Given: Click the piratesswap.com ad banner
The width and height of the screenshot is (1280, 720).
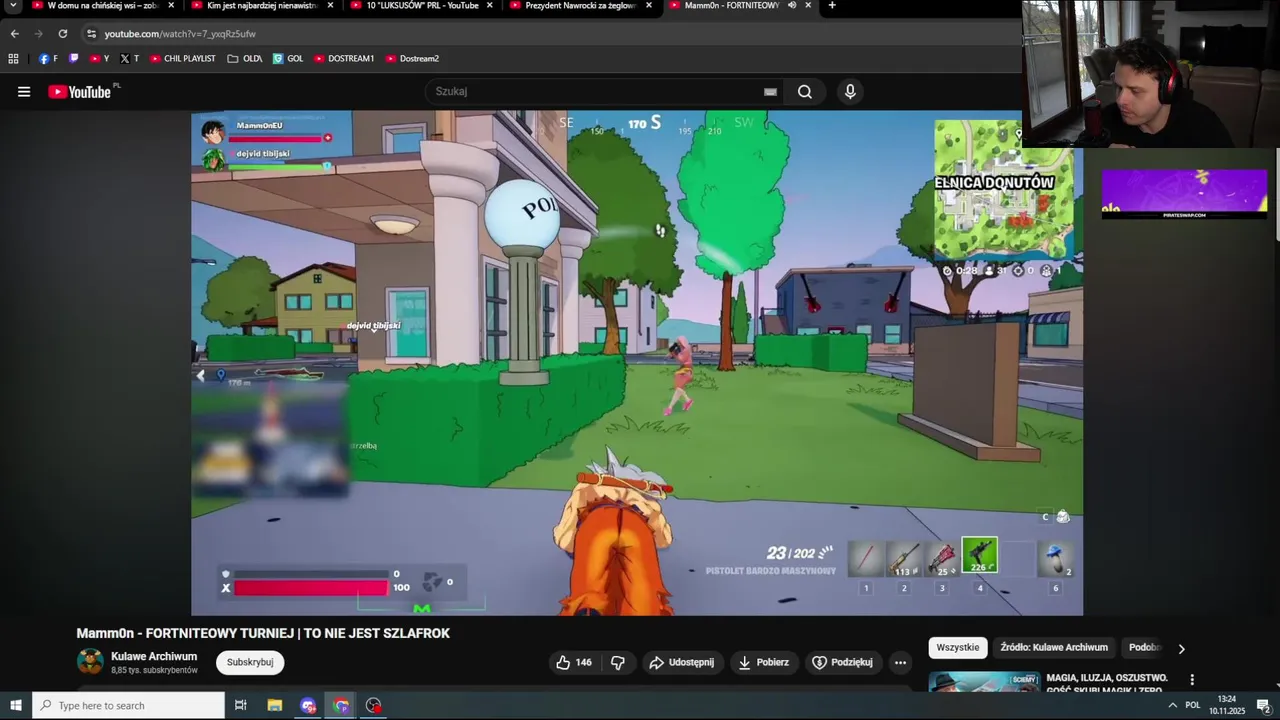Looking at the screenshot, I should (x=1184, y=194).
